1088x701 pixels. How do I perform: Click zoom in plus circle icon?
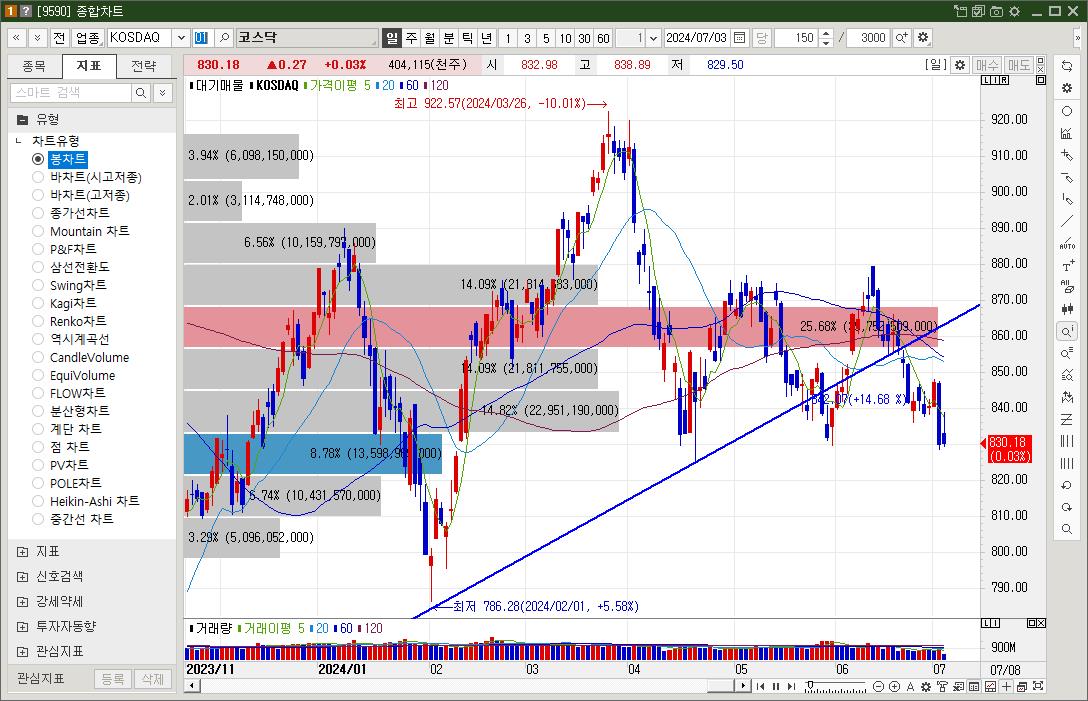(894, 686)
